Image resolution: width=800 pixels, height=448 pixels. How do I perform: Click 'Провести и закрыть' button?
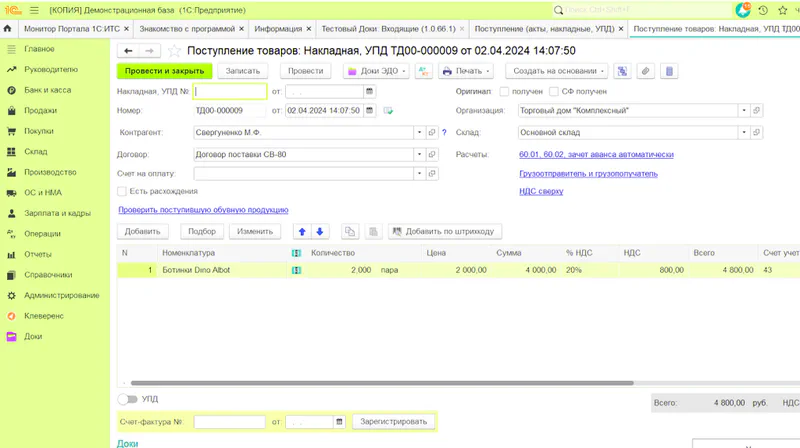tap(165, 71)
